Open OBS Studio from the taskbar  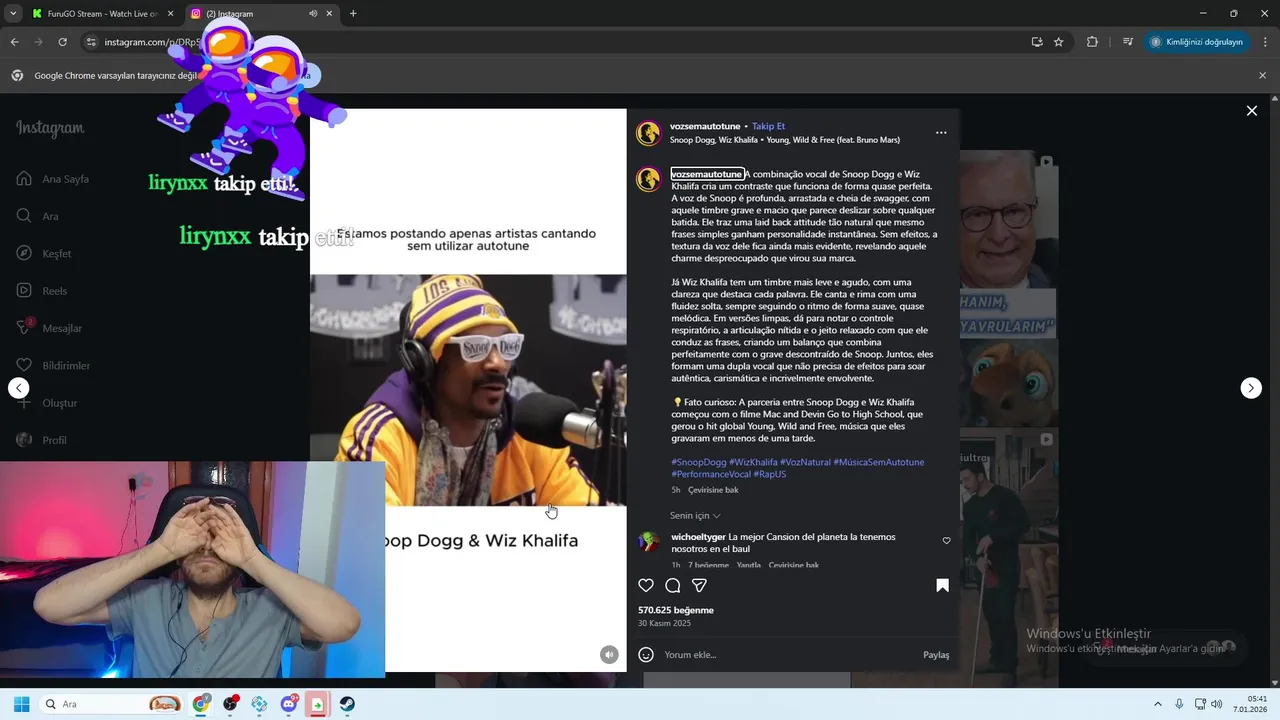click(230, 704)
